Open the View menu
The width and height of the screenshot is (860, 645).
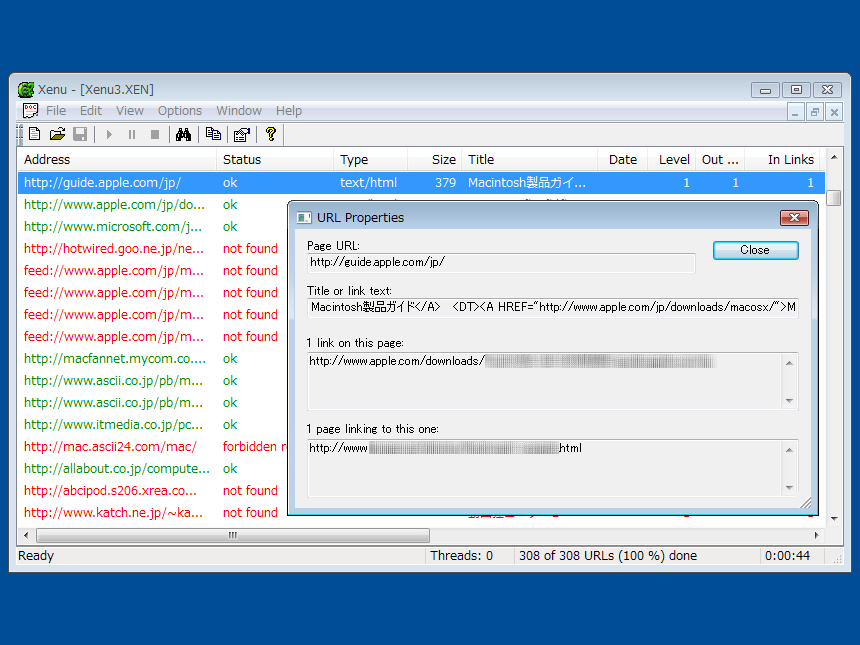click(129, 111)
